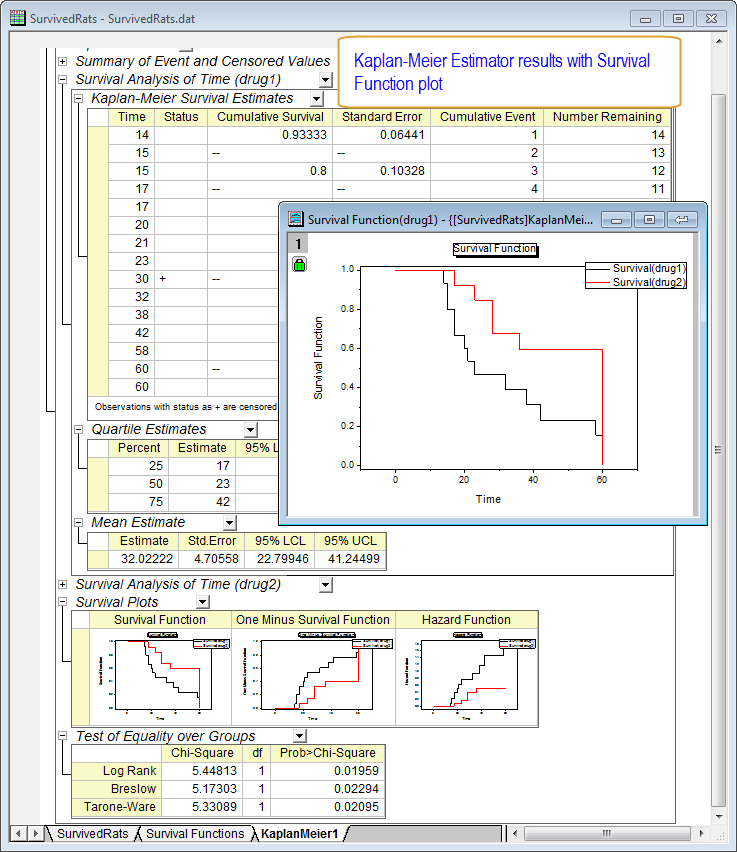Open dropdown next to Kaplan-Meier Survival Estimates
The height and width of the screenshot is (852, 737).
pyautogui.click(x=316, y=99)
